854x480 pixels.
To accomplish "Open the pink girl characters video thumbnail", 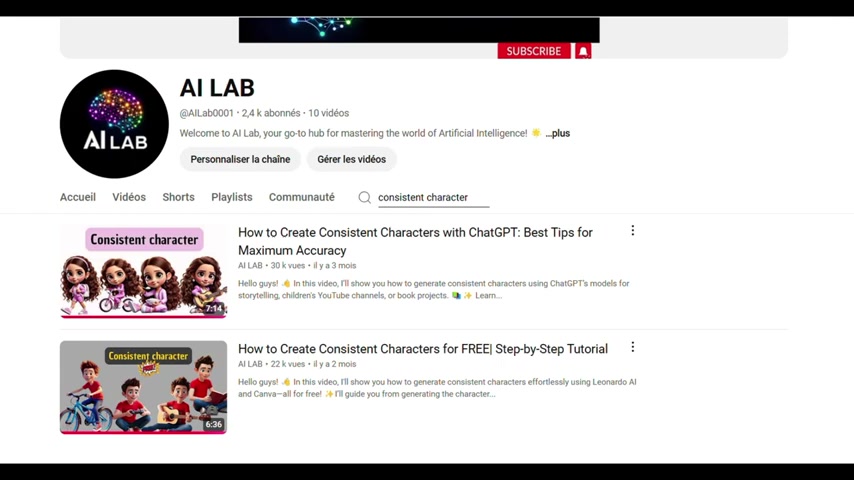I will point(143,271).
